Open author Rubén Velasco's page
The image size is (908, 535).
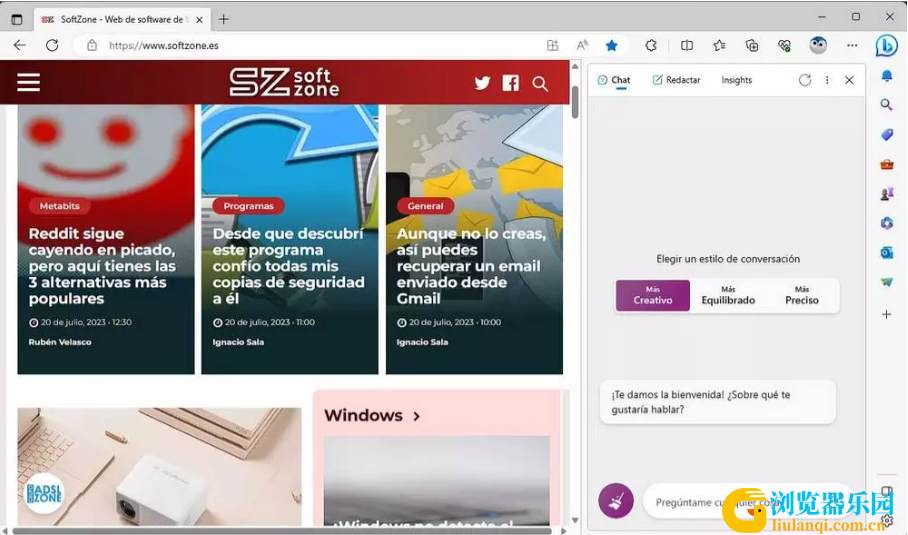(60, 342)
